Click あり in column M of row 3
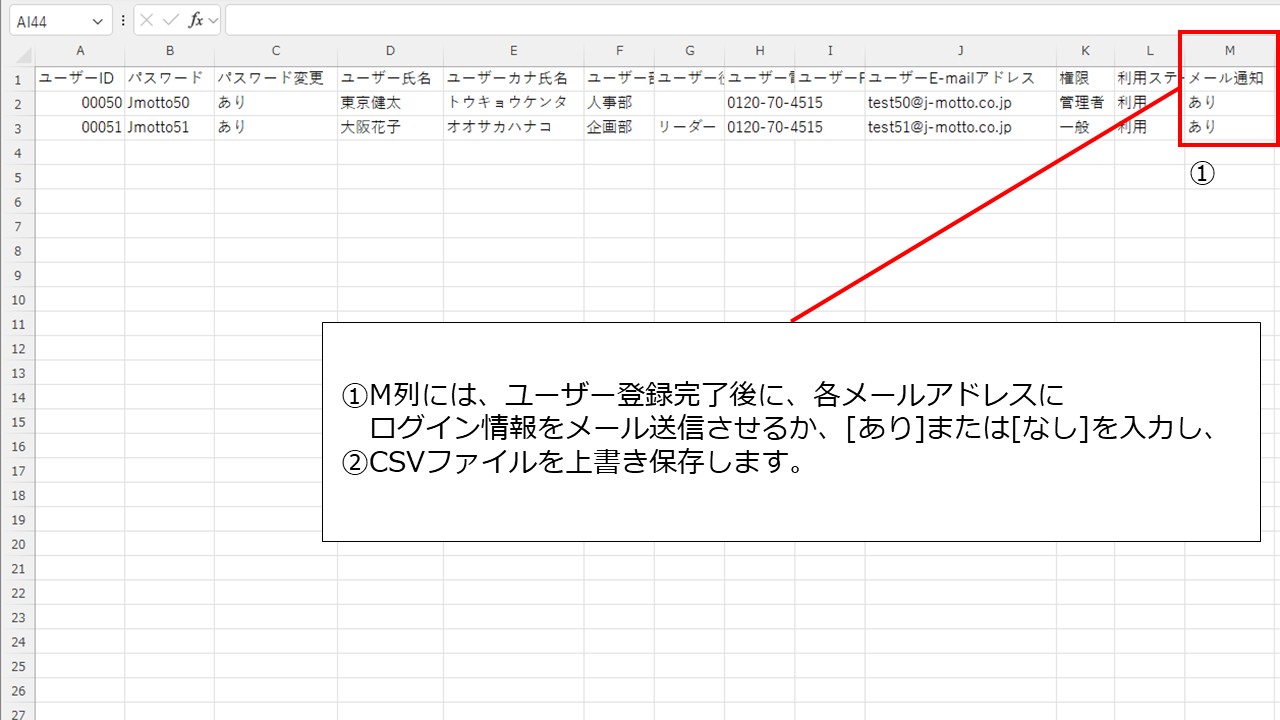The width and height of the screenshot is (1280, 720). [1230, 127]
